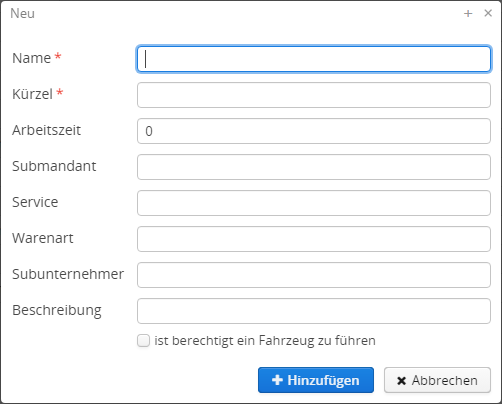Click into the Arbeitszeit field showing 0
Viewport: 502px width, 404px height.
[314, 131]
